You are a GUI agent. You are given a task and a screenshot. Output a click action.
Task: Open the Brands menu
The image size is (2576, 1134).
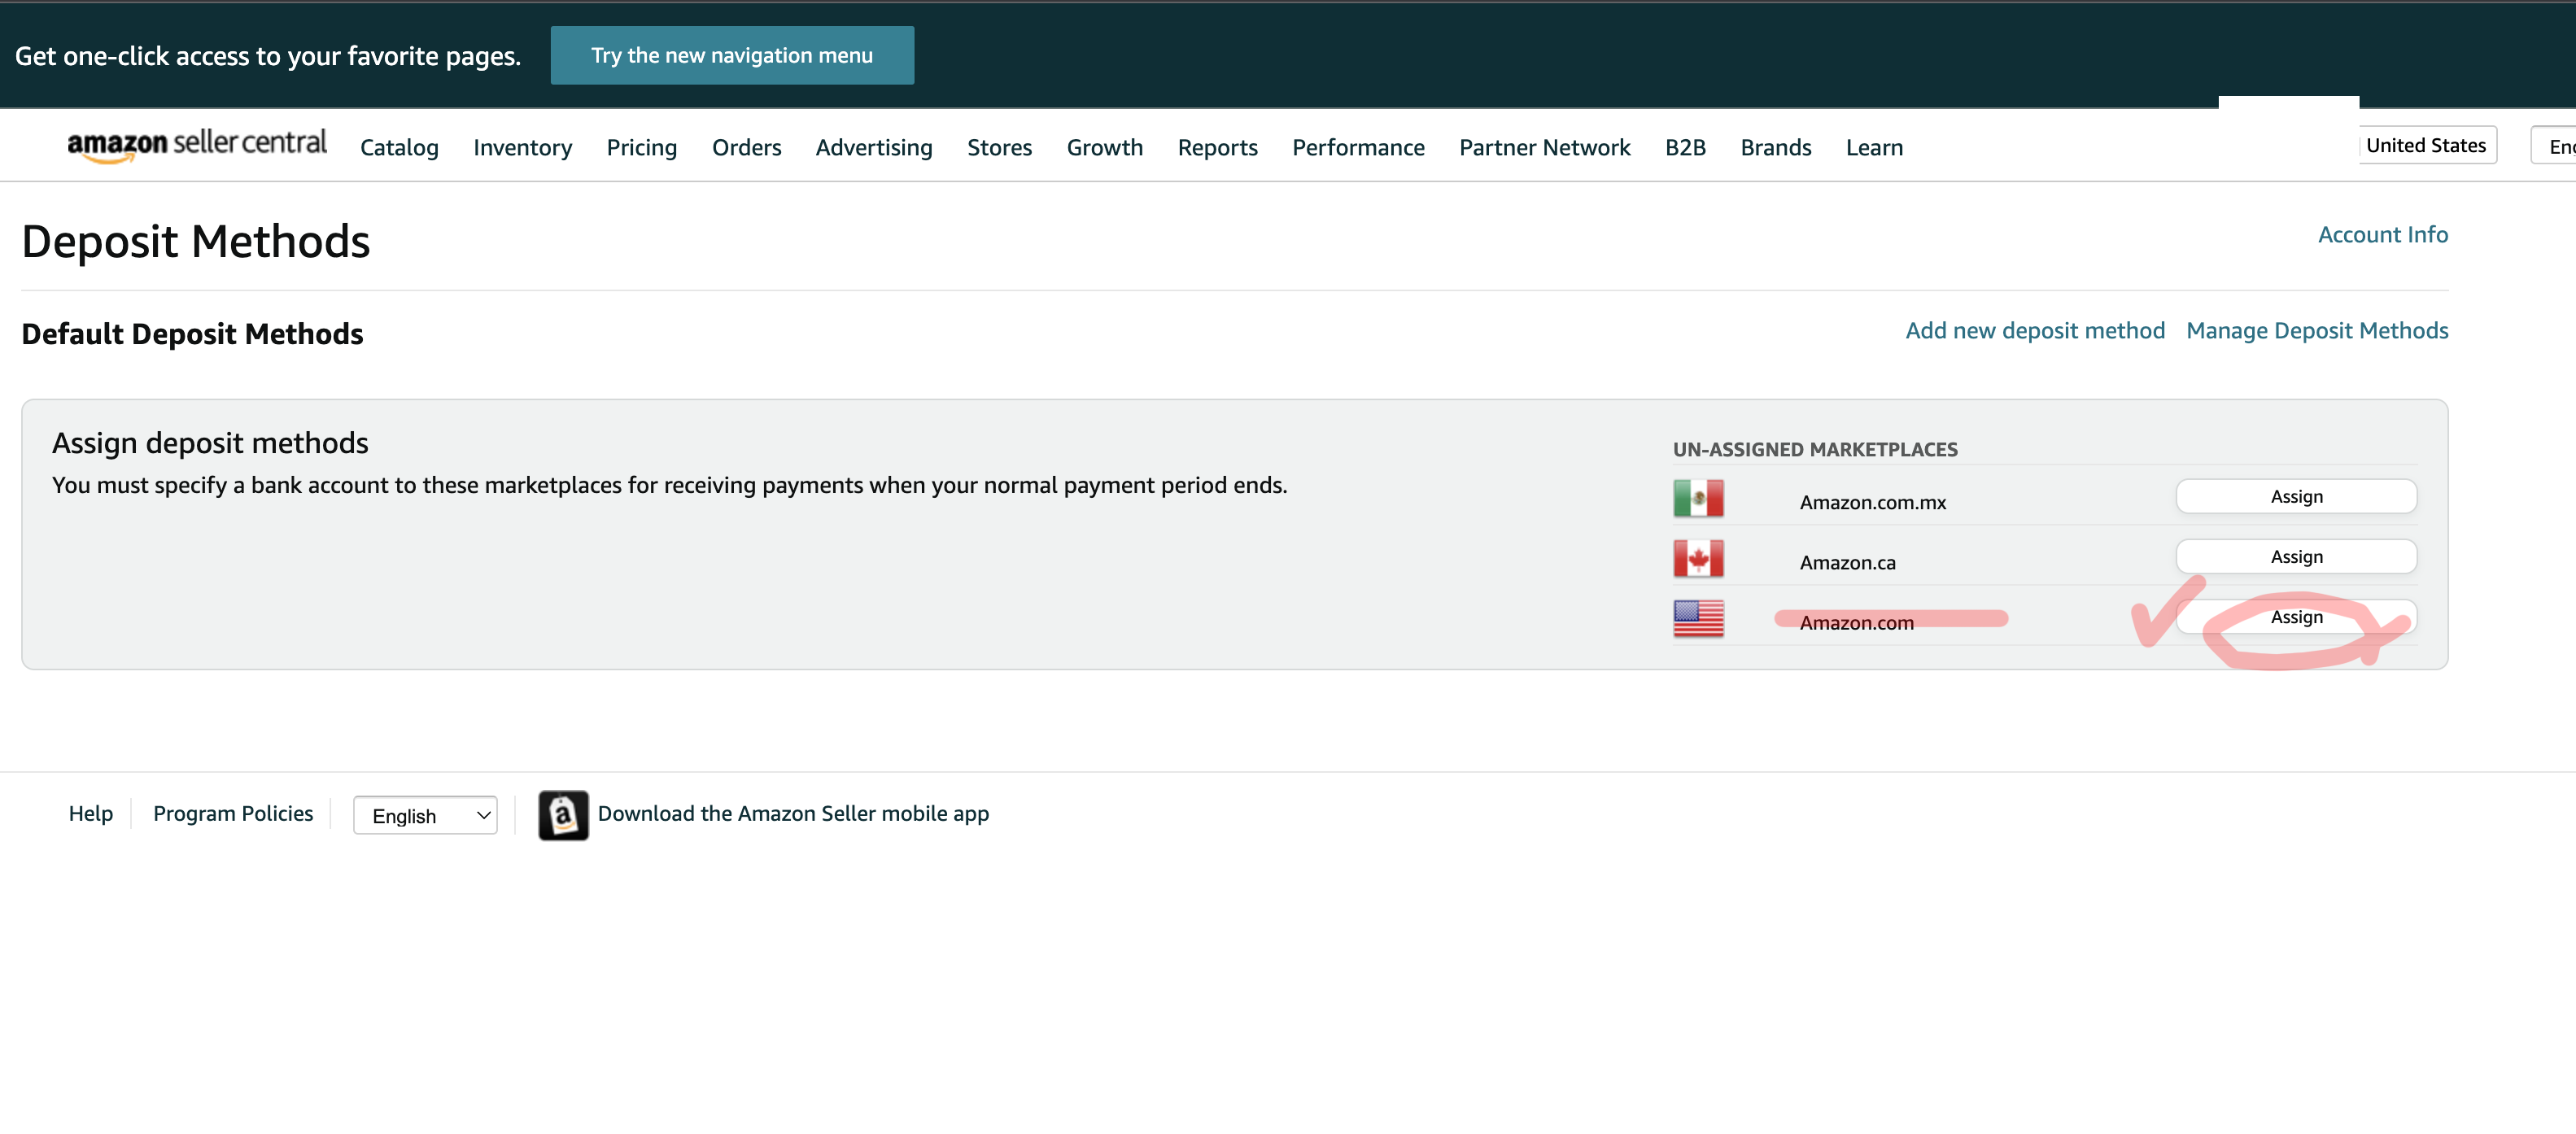tap(1775, 147)
